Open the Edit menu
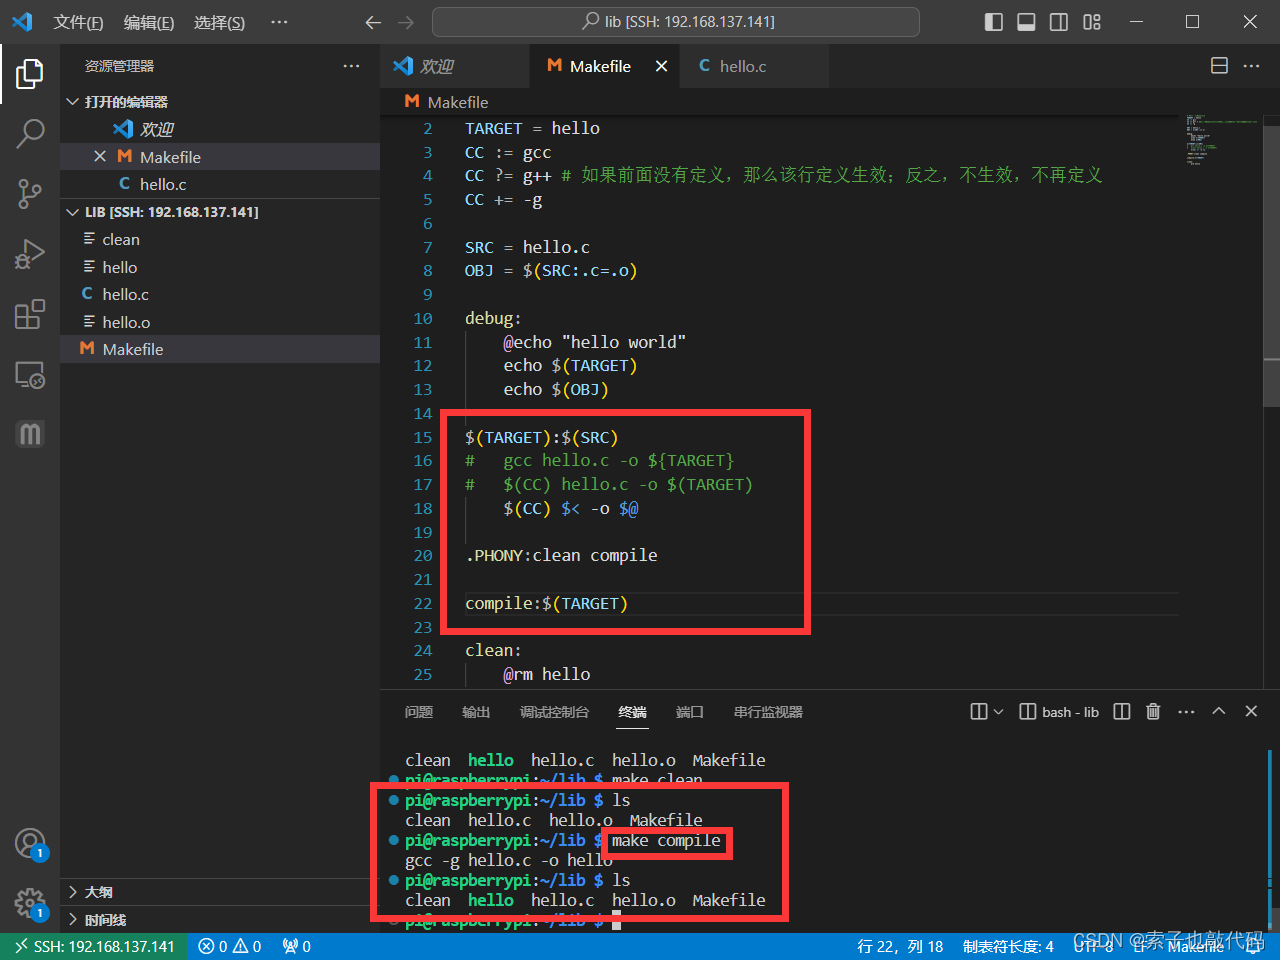 pos(149,22)
